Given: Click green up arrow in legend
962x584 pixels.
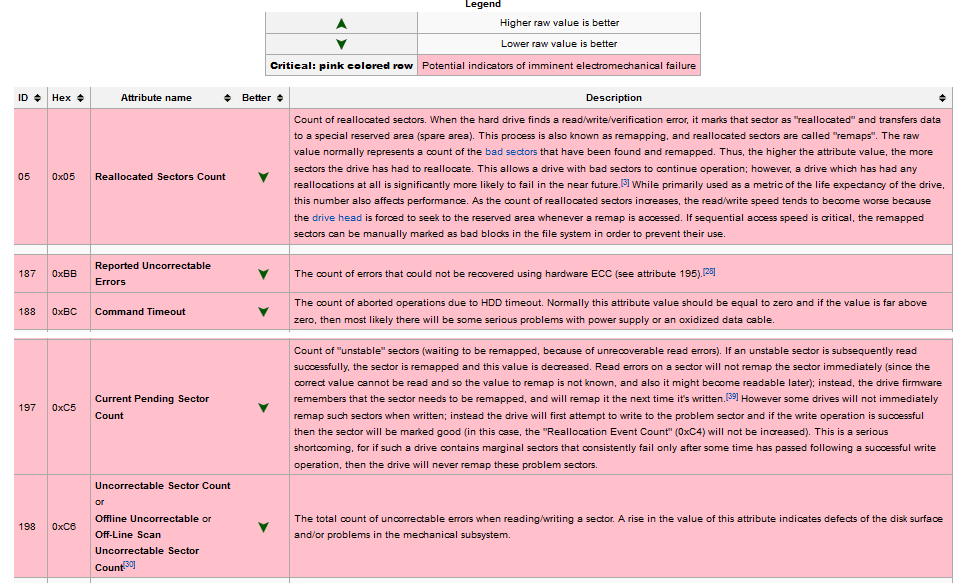Looking at the screenshot, I should click(342, 23).
